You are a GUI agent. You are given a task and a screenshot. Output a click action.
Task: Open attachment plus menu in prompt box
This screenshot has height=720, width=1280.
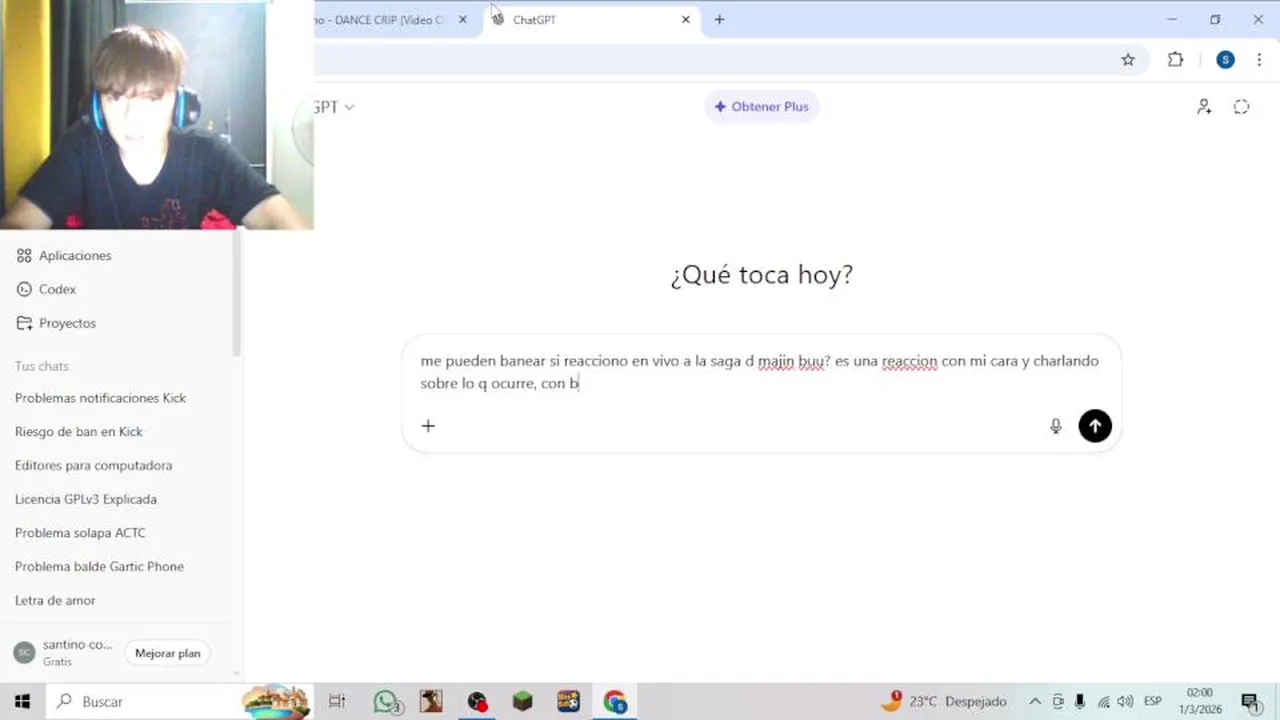[x=428, y=426]
